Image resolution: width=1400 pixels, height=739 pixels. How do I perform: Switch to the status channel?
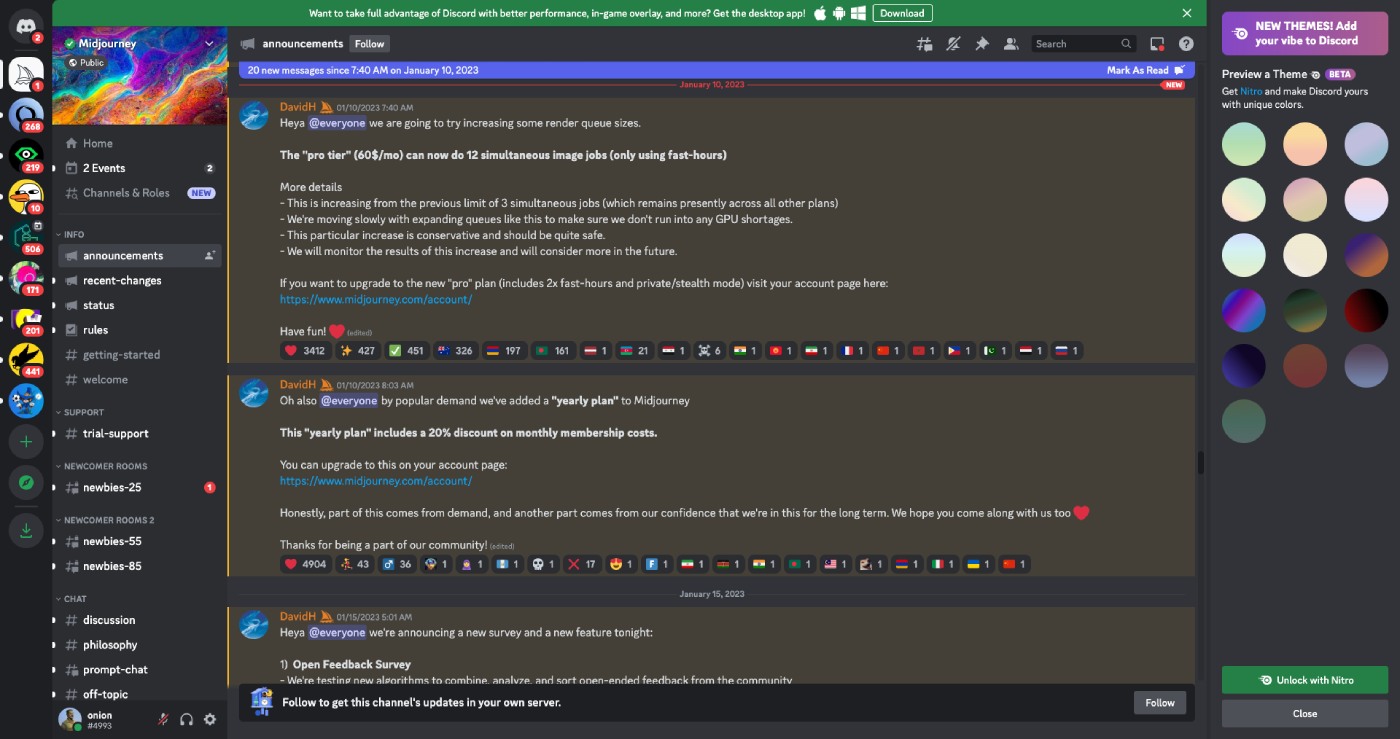pyautogui.click(x=140, y=305)
